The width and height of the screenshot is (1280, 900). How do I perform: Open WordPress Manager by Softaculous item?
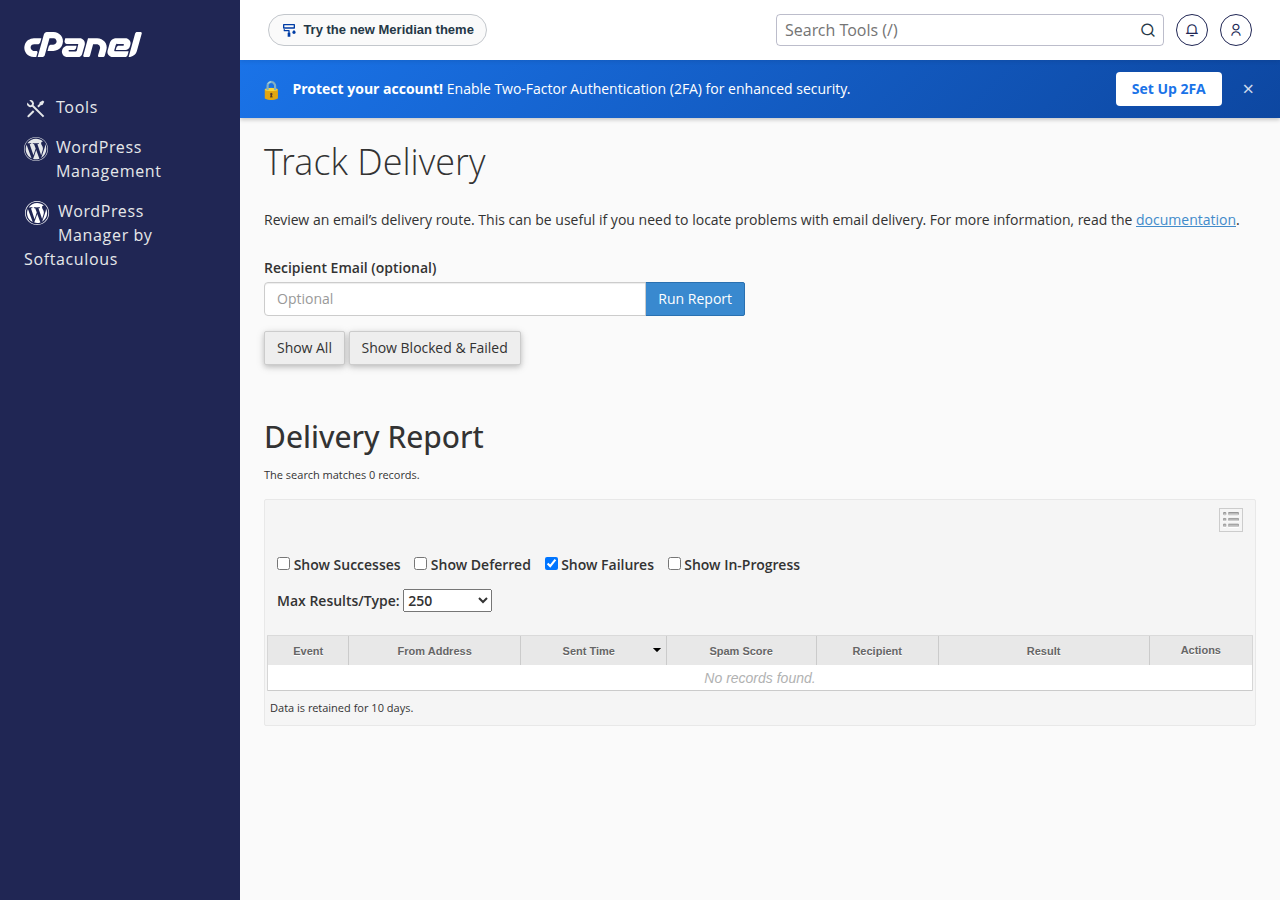click(88, 235)
